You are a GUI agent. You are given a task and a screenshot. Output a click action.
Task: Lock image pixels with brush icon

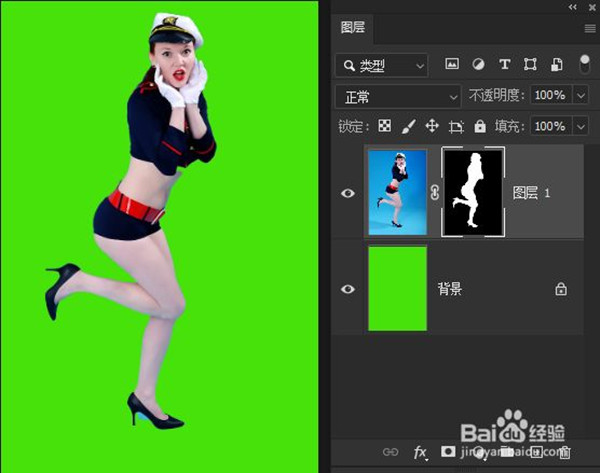pos(408,127)
